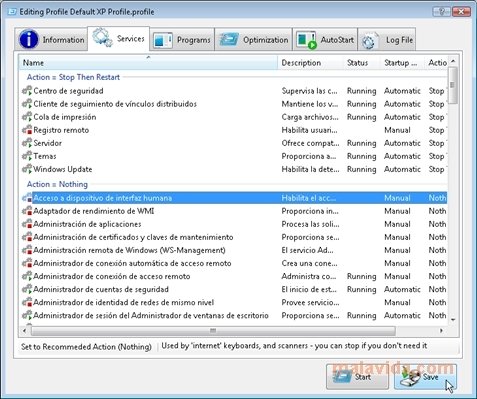Viewport: 477px width, 399px height.
Task: Click the vertical scrollbar up arrow
Action: point(453,61)
